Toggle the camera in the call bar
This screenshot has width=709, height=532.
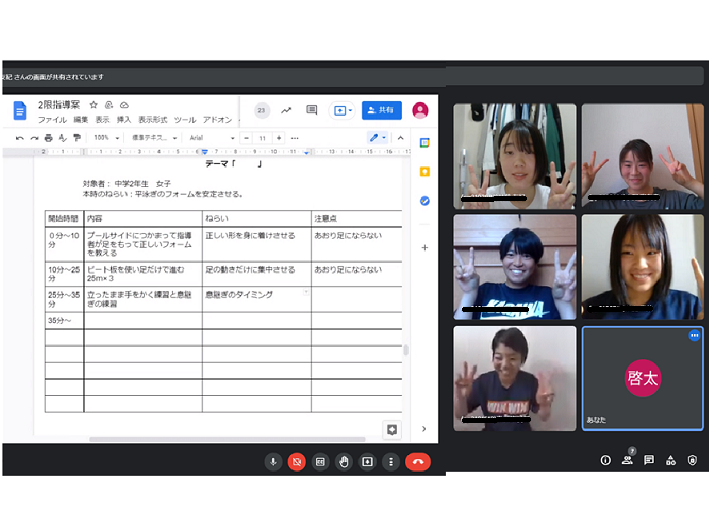point(297,461)
